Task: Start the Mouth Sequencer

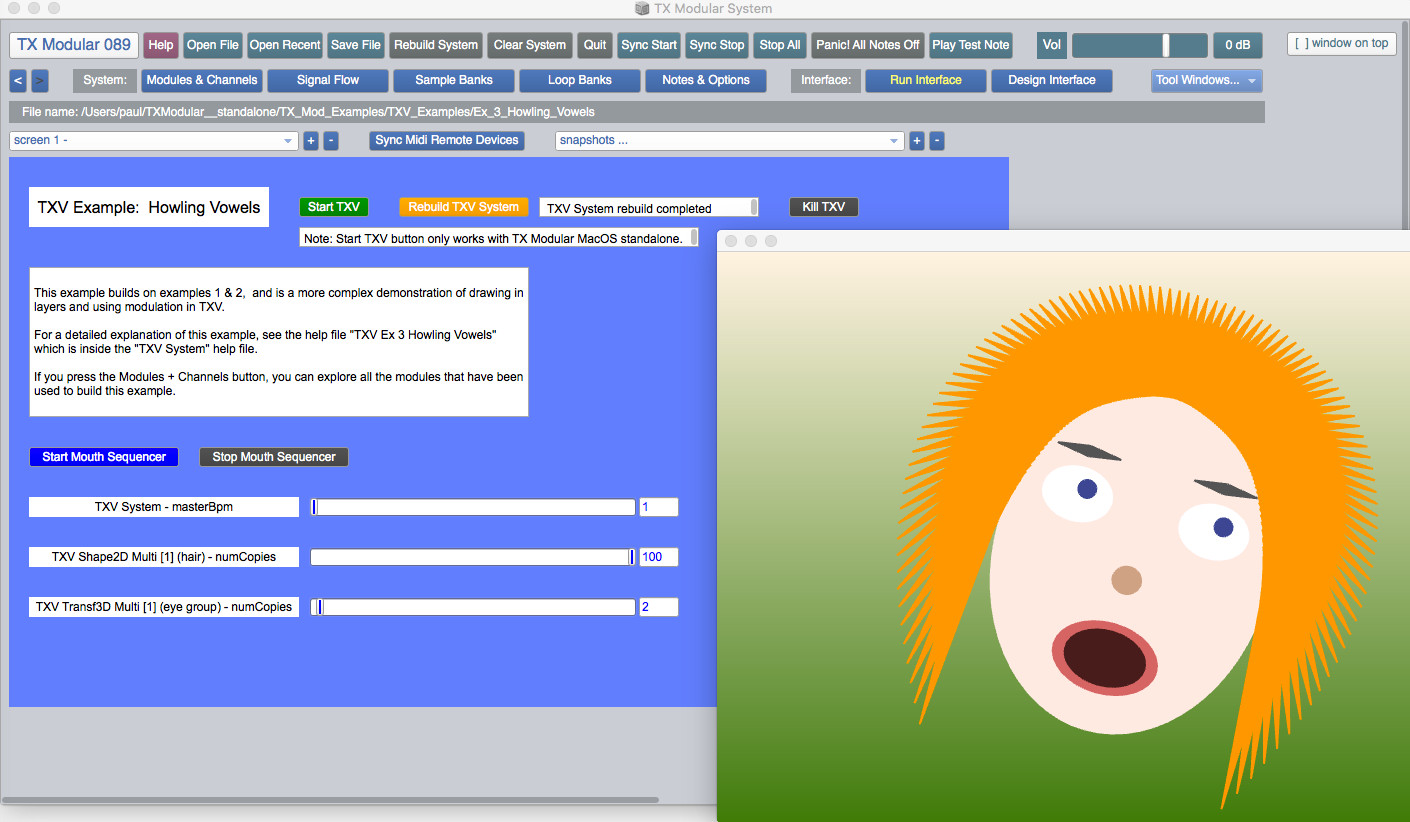Action: 104,457
